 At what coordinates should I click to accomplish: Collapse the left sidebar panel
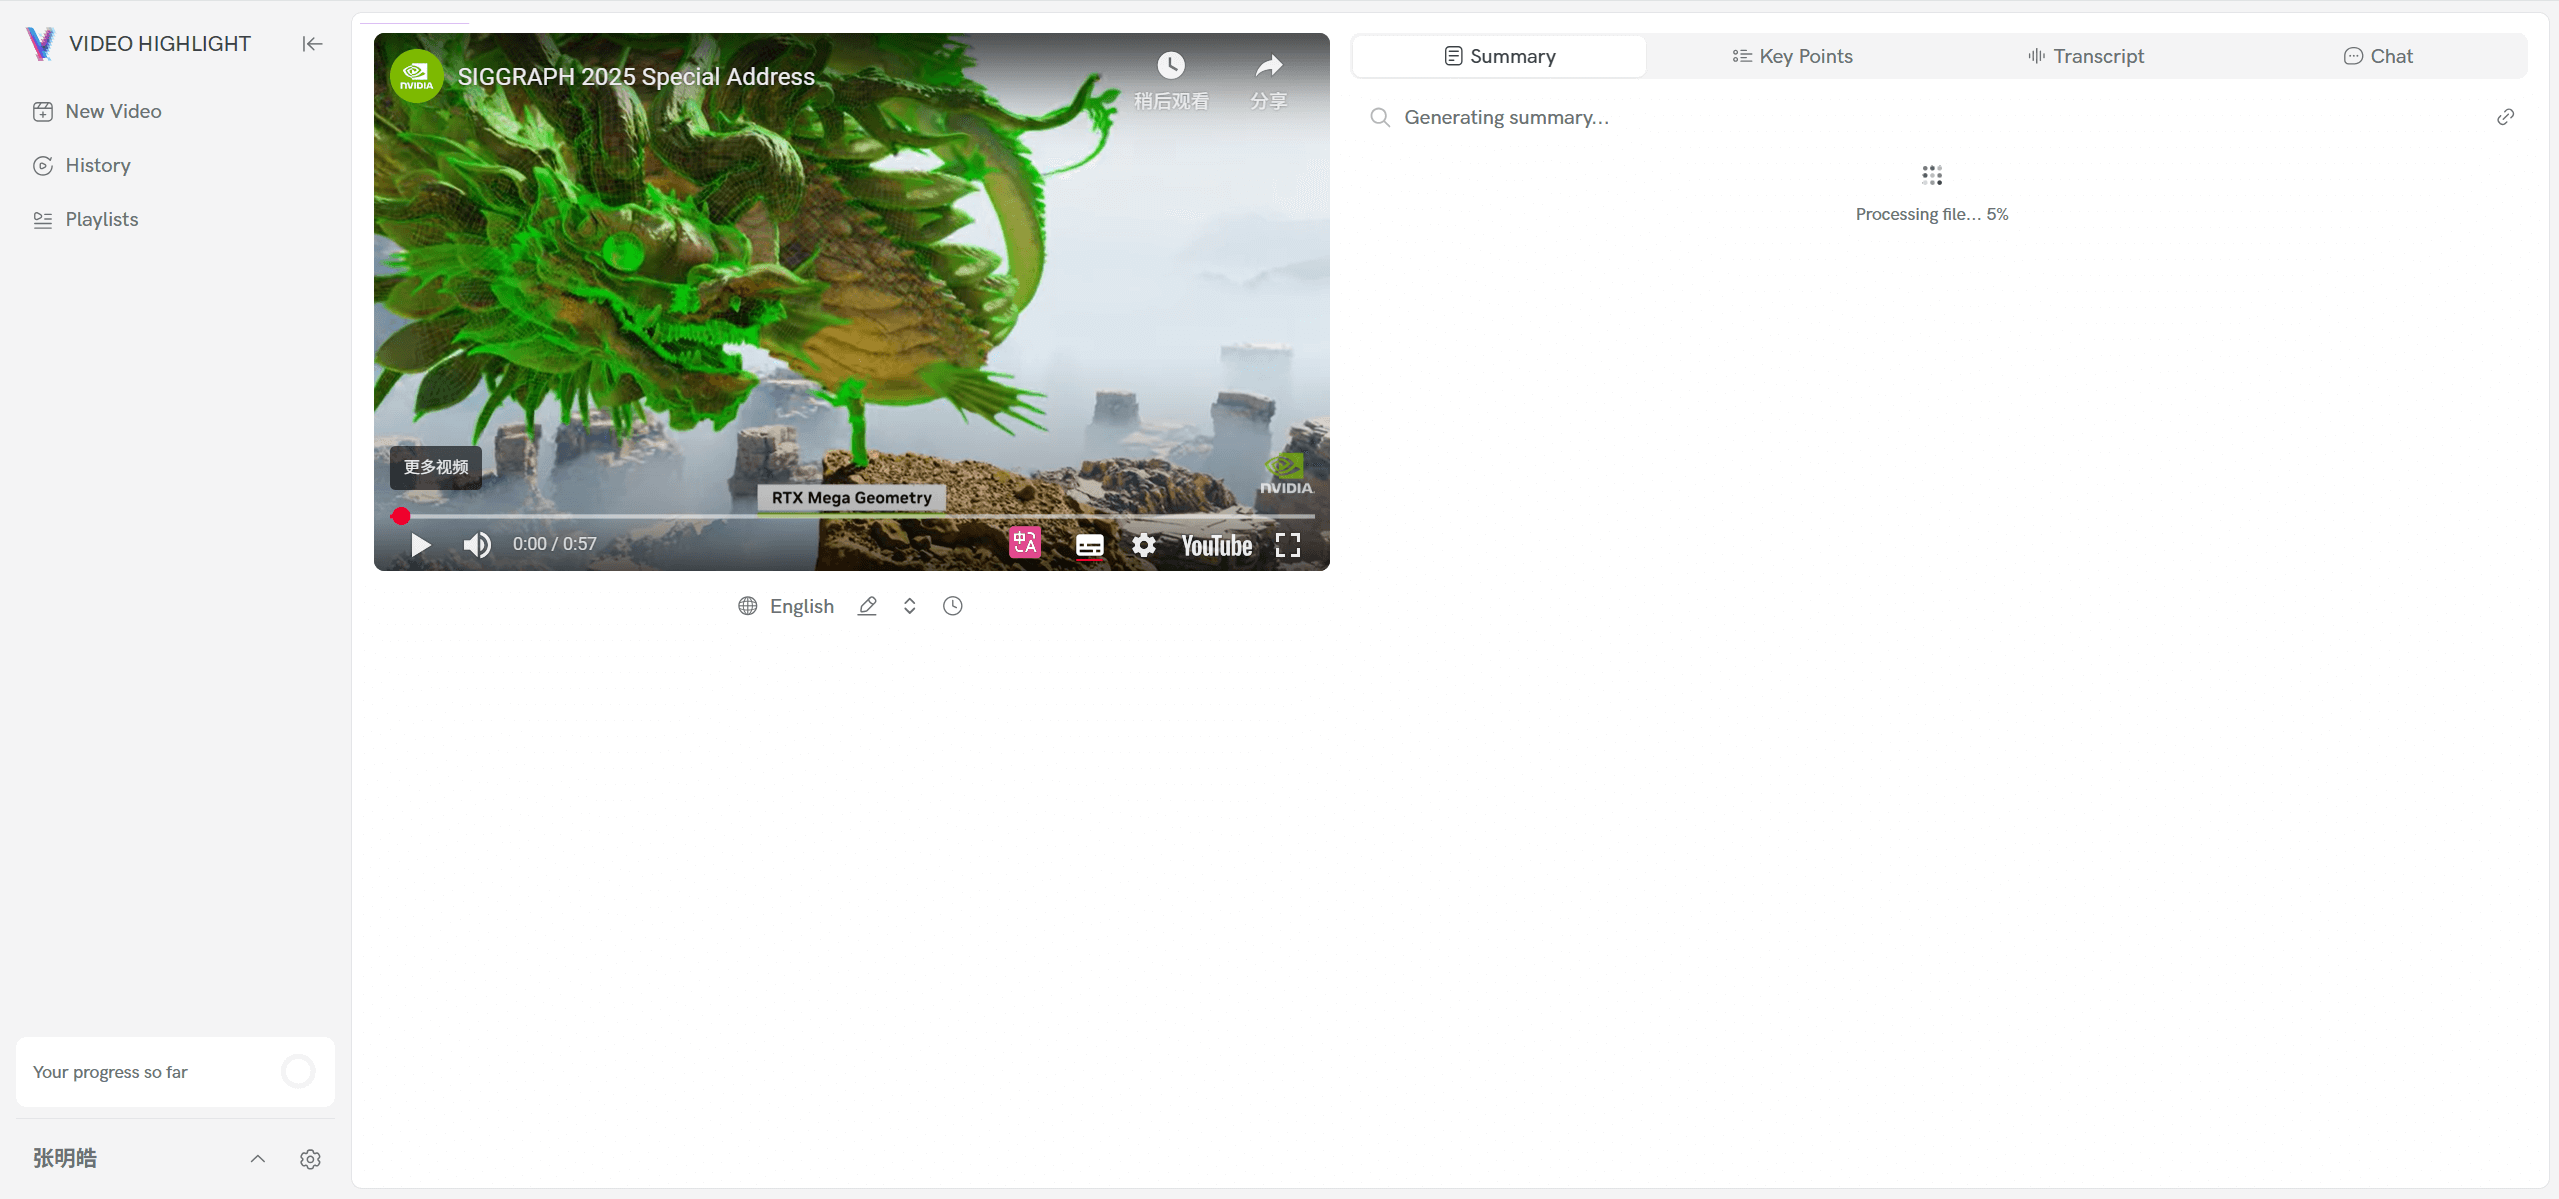[312, 44]
